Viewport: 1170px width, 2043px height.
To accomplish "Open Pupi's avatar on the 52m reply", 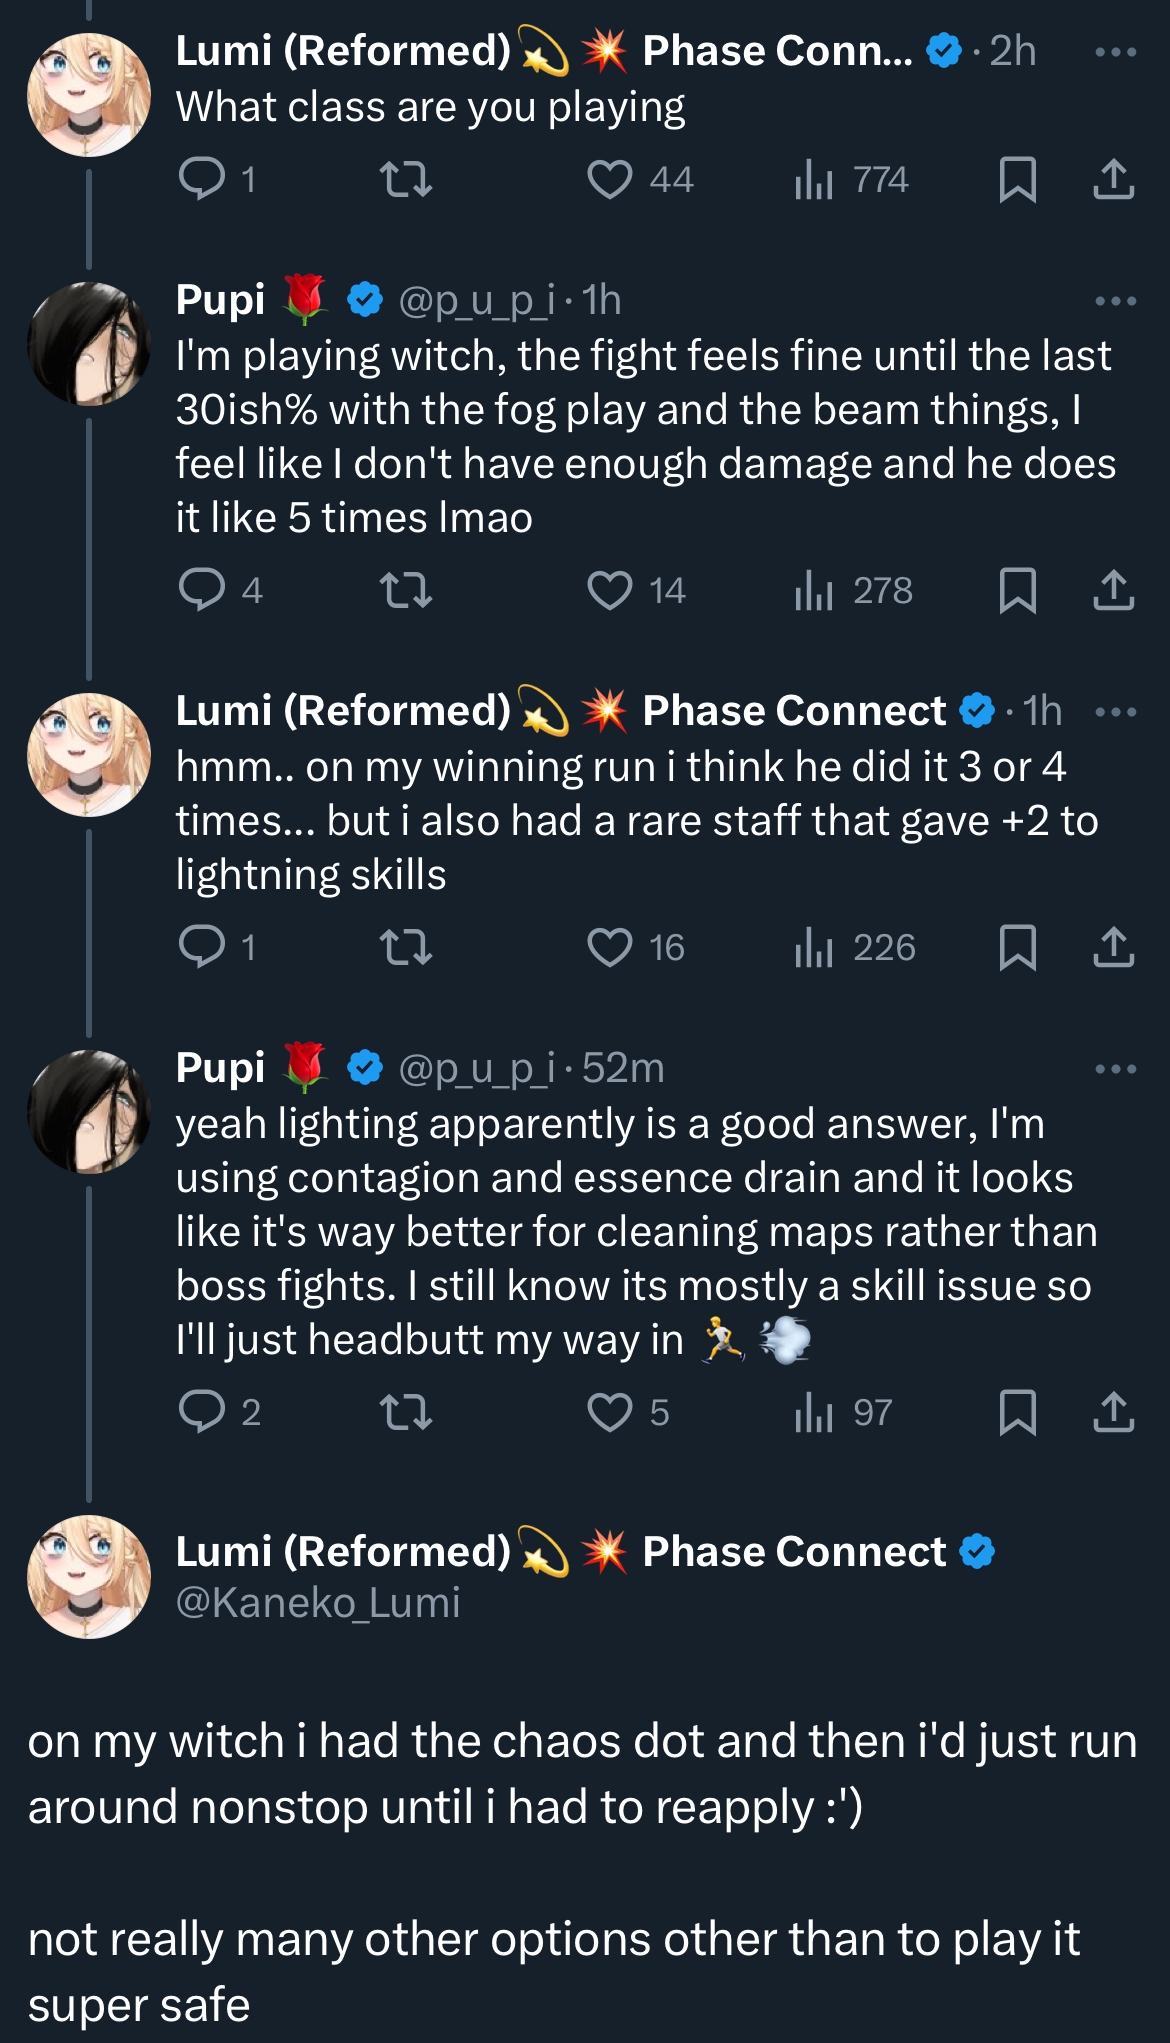I will click(x=89, y=1111).
